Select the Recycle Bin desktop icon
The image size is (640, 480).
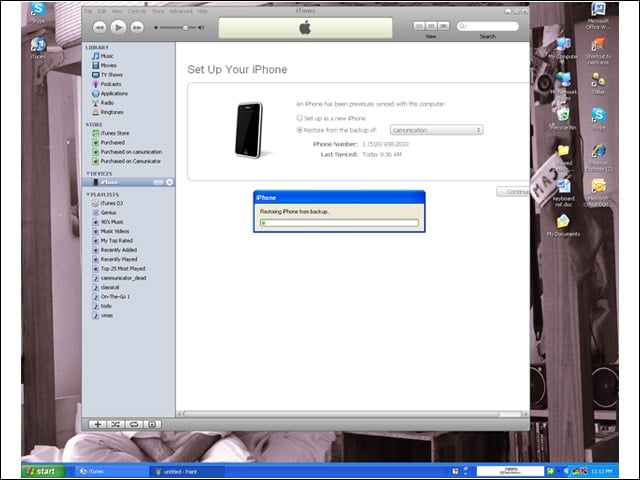[563, 119]
